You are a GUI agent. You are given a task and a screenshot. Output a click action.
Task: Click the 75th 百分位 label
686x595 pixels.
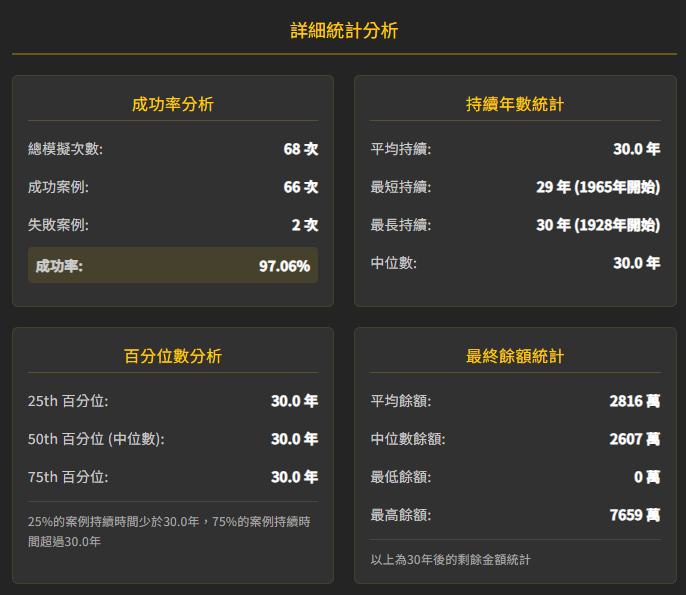click(x=68, y=477)
